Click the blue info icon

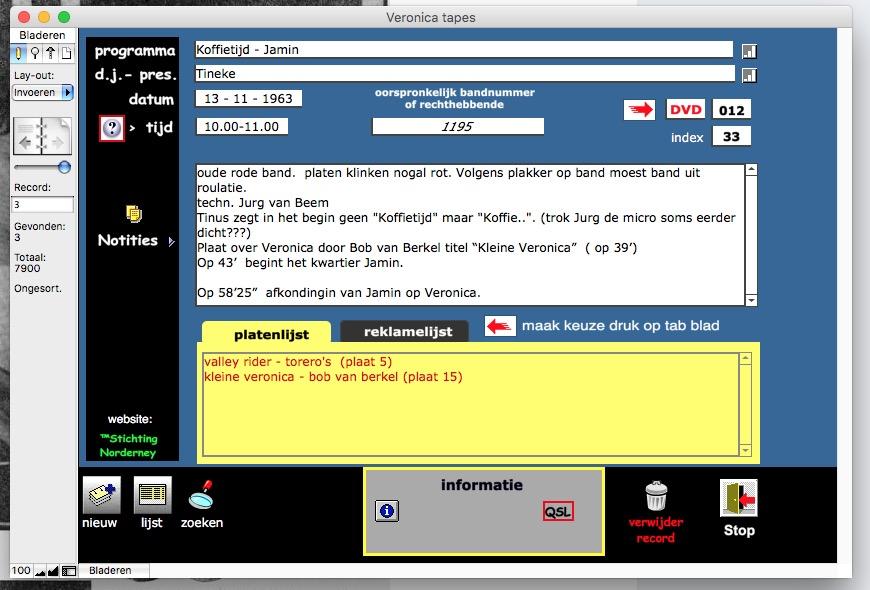[387, 511]
